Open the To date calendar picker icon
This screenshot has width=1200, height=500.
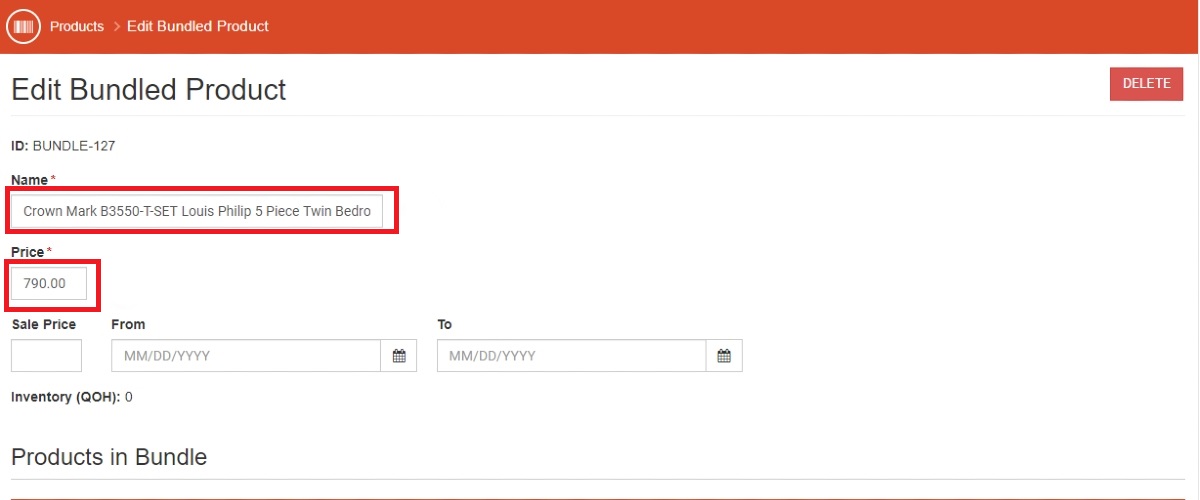point(724,356)
